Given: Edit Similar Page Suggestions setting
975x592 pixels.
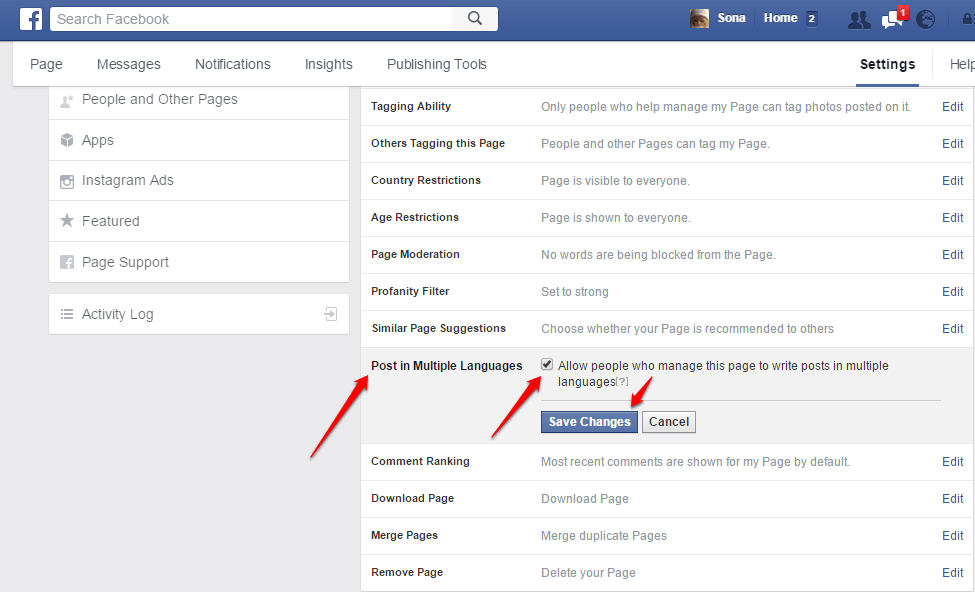Looking at the screenshot, I should coord(953,328).
